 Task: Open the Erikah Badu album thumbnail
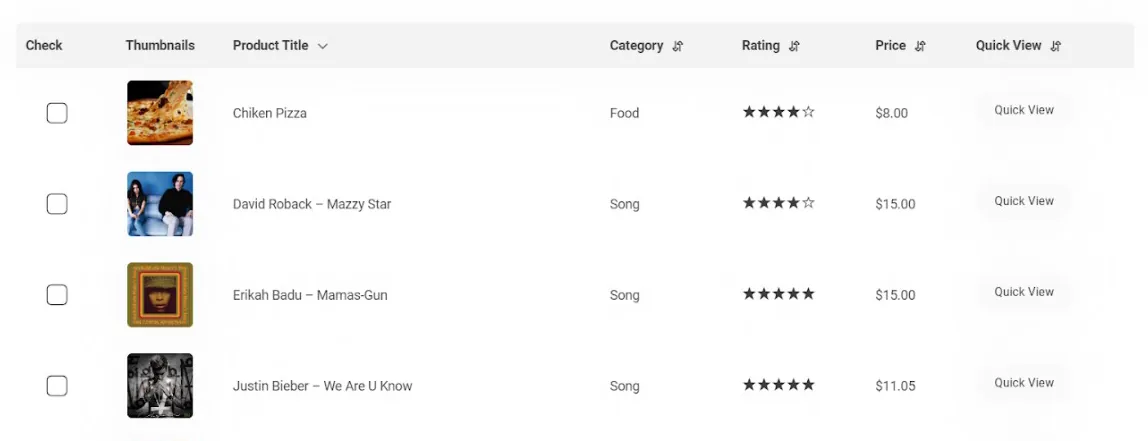pyautogui.click(x=160, y=295)
